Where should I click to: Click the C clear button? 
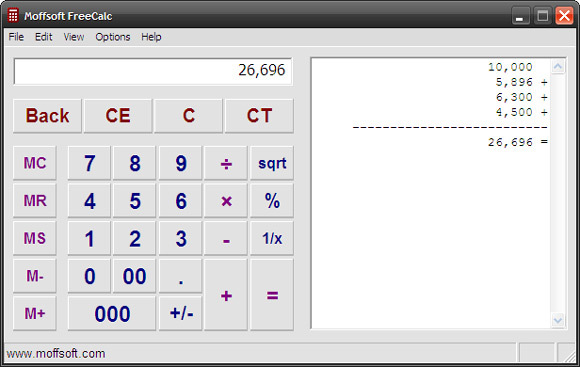click(189, 116)
